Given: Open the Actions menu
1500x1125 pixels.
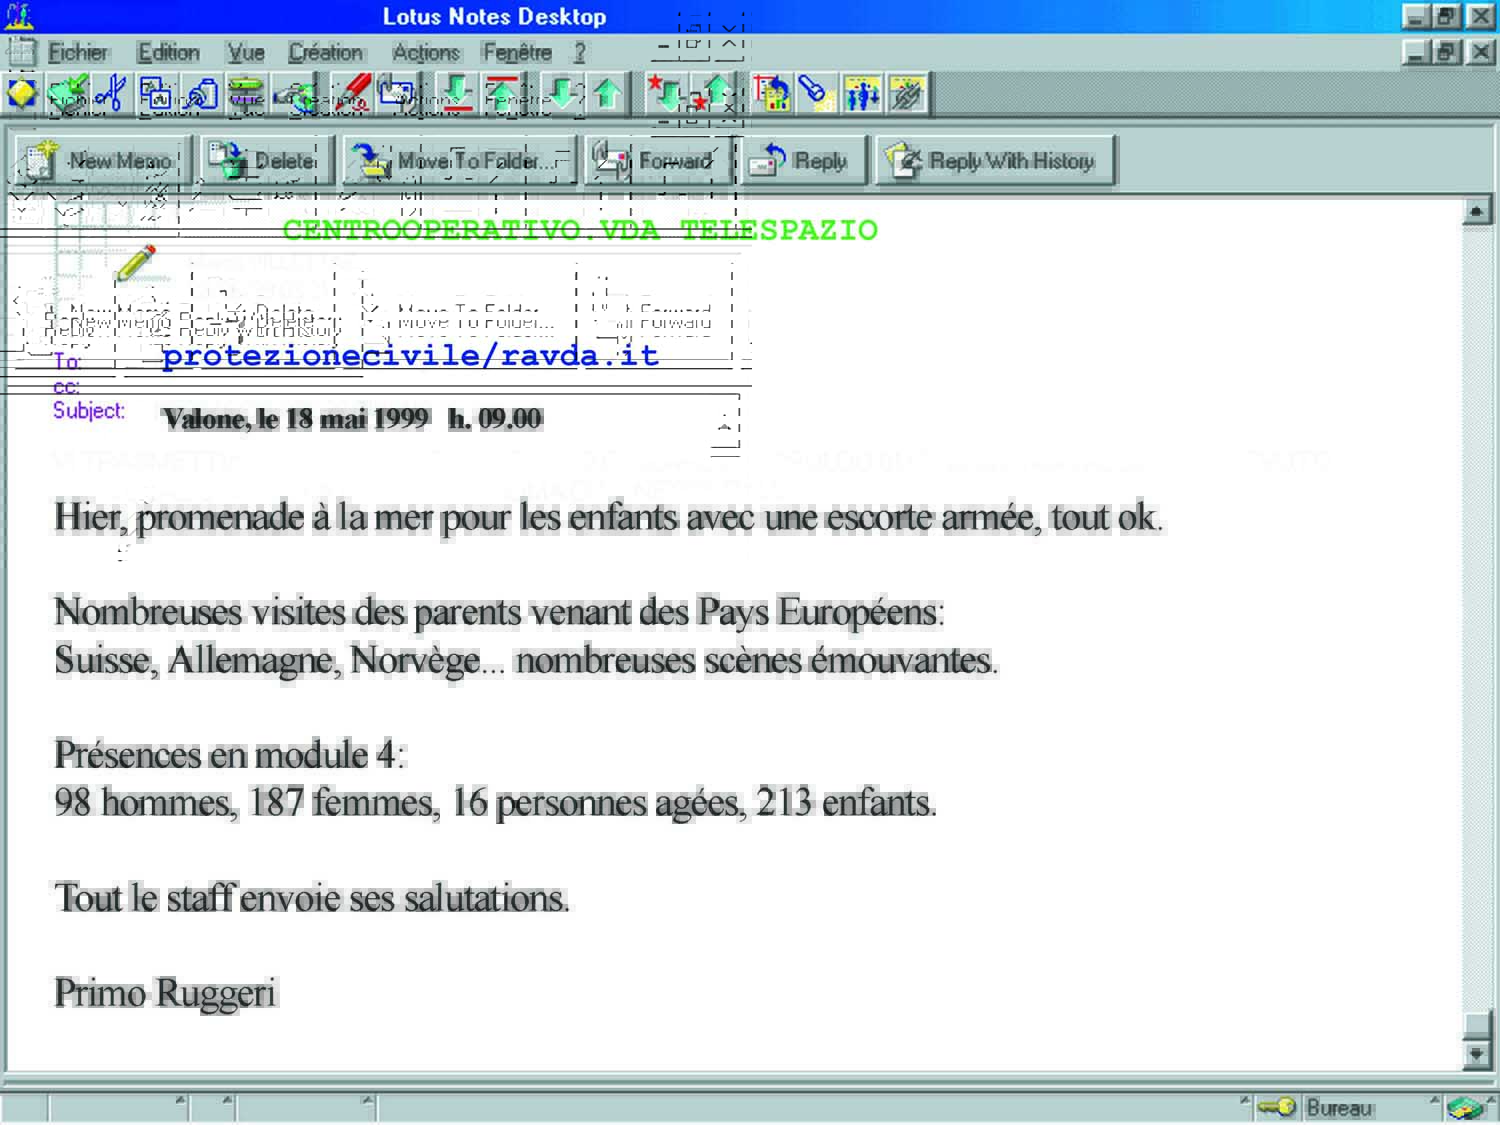Looking at the screenshot, I should (425, 52).
